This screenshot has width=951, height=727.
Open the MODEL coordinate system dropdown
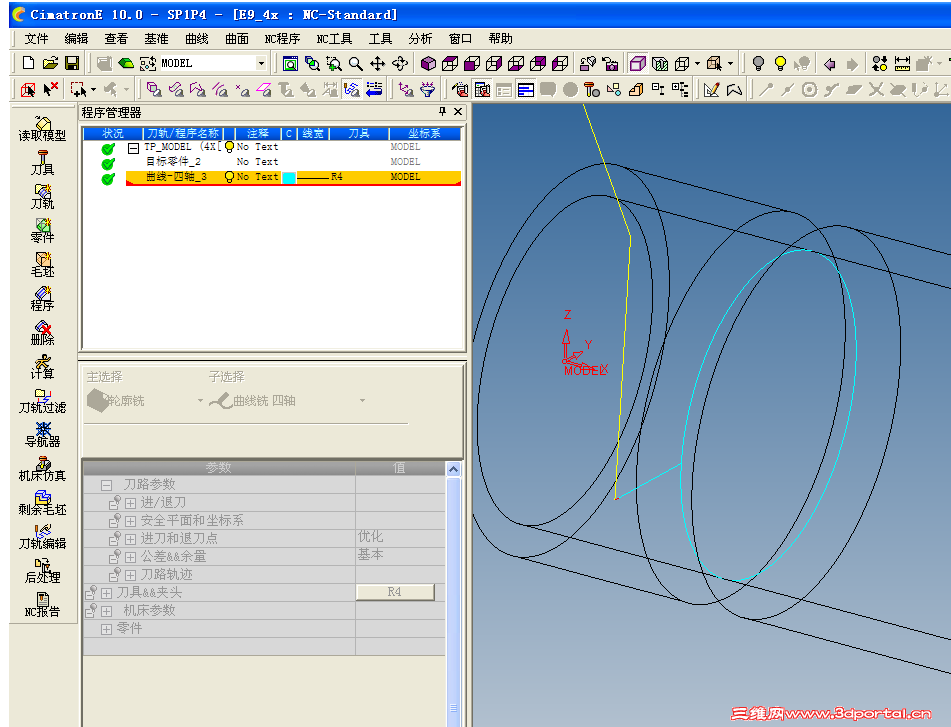point(261,63)
